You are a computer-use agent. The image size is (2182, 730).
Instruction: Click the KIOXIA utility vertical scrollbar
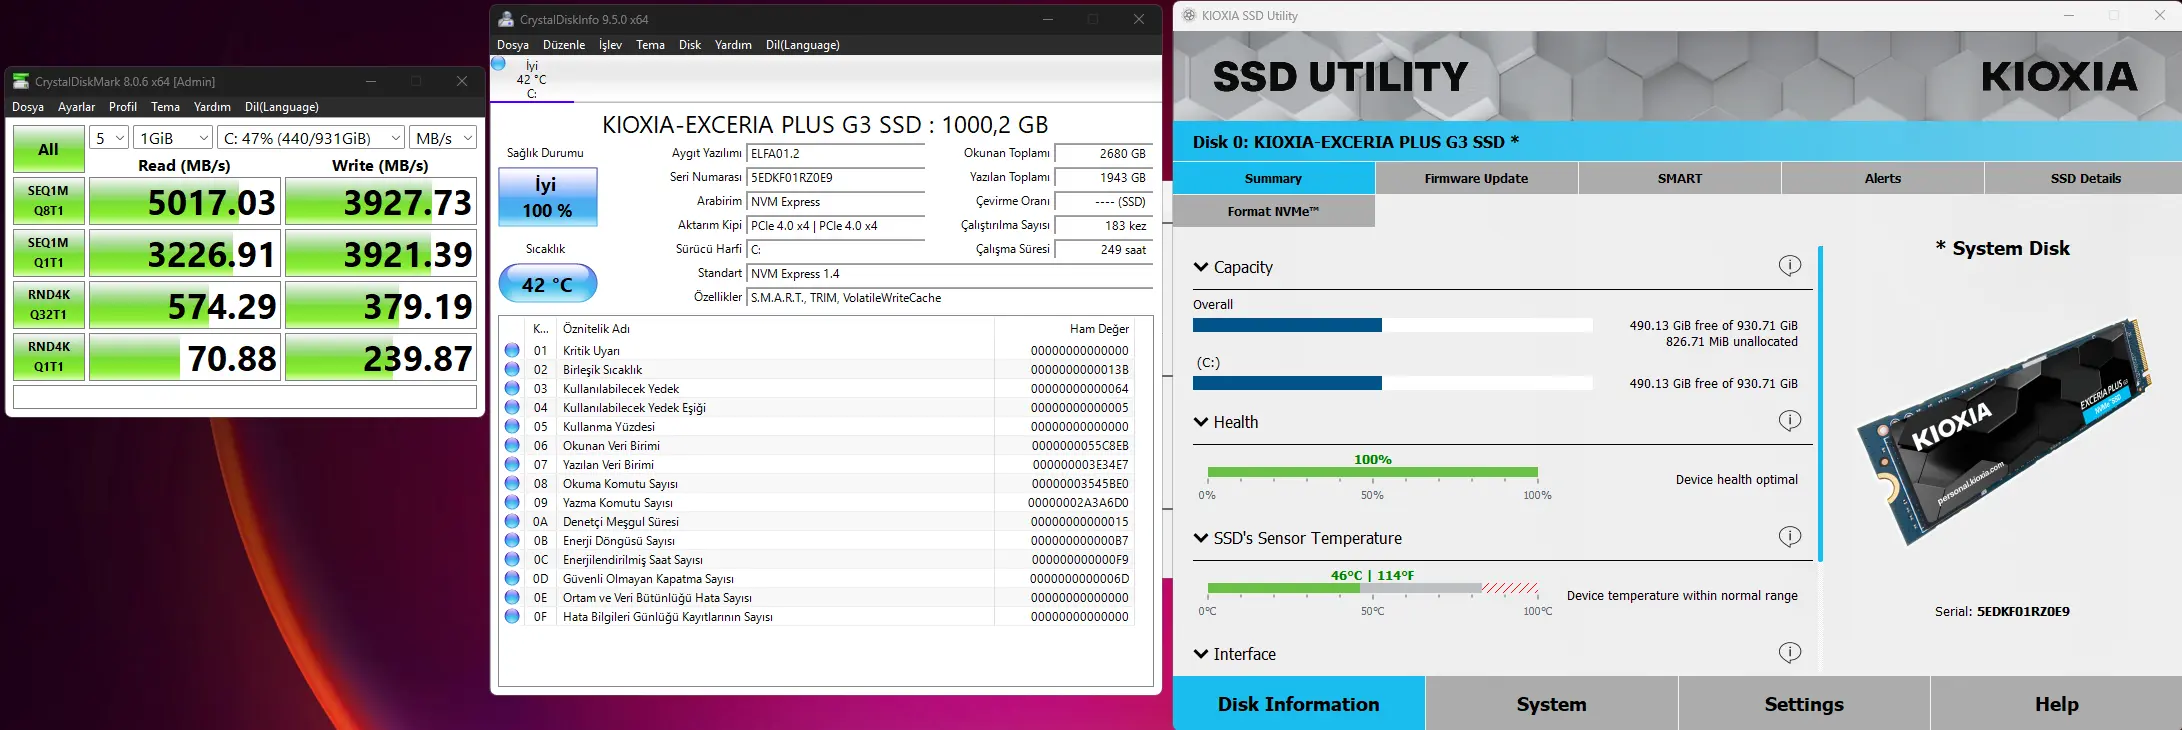(x=1821, y=403)
